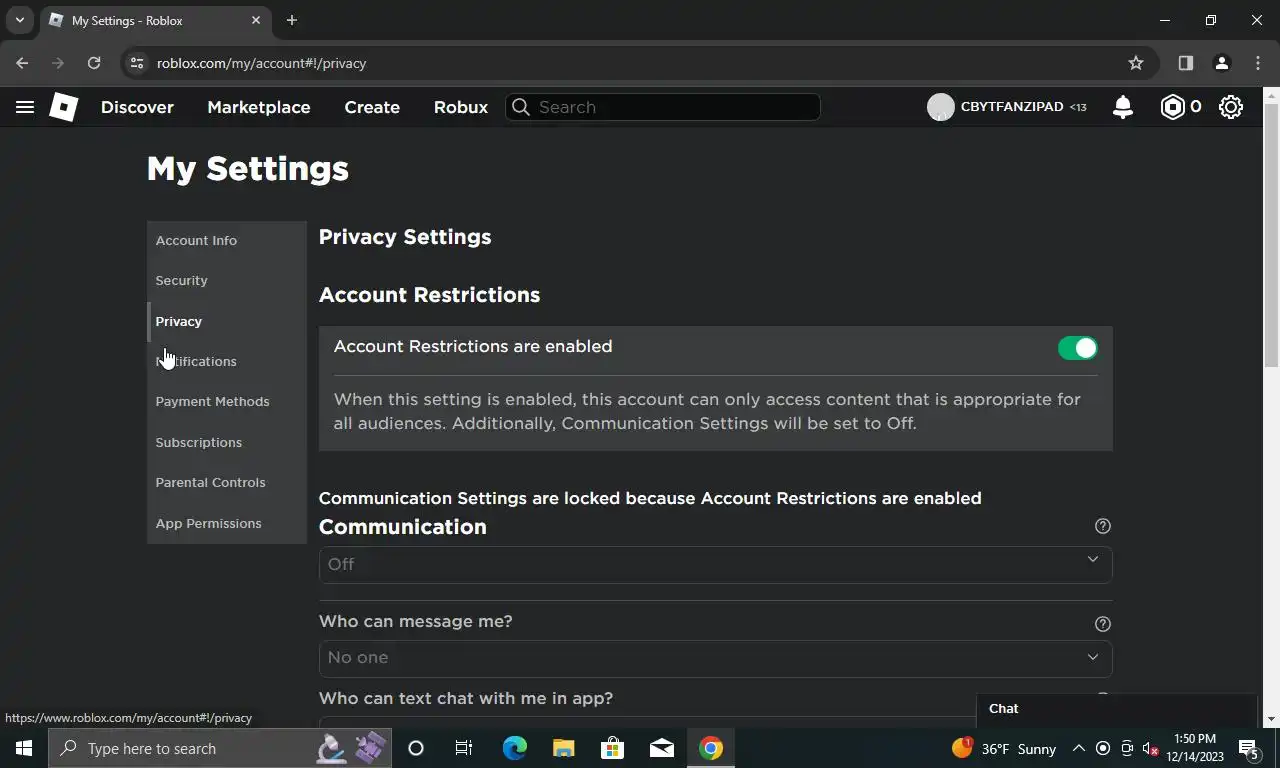Open Mail app from taskbar

[662, 748]
